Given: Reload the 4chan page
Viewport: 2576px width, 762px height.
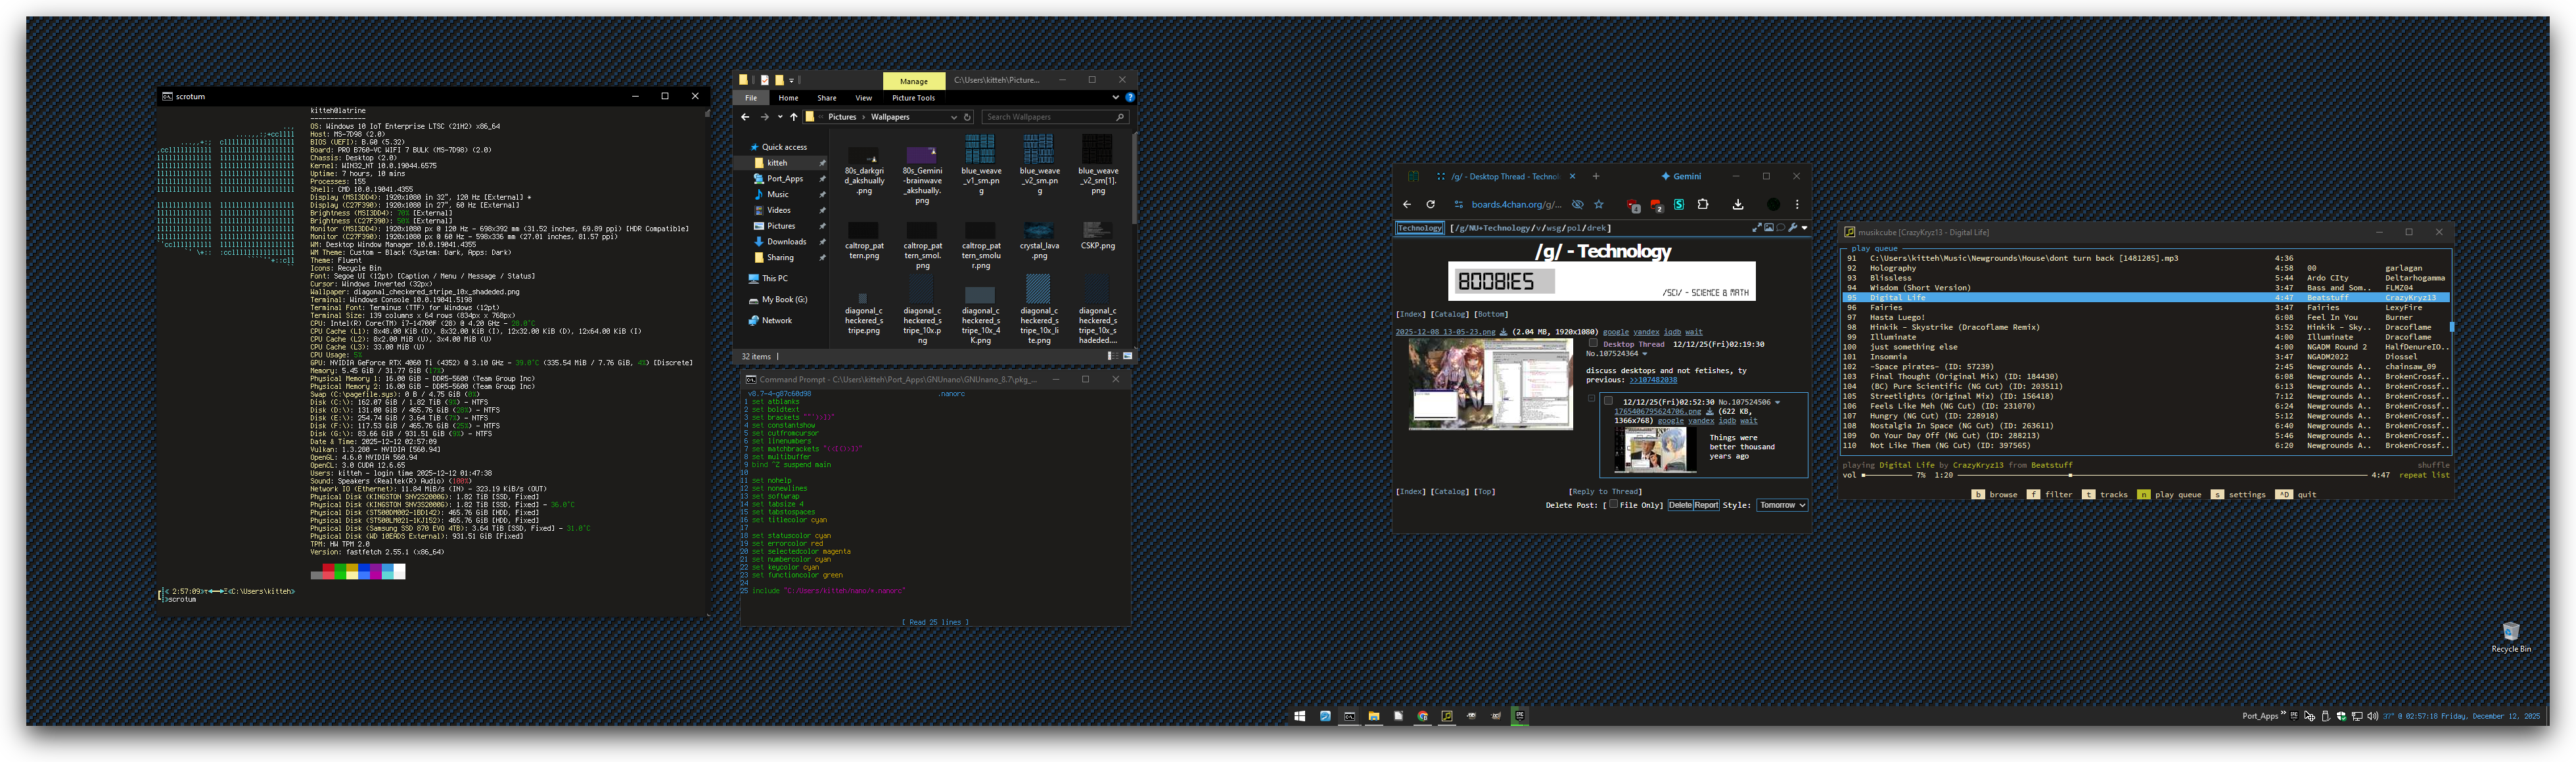Looking at the screenshot, I should pyautogui.click(x=1430, y=204).
